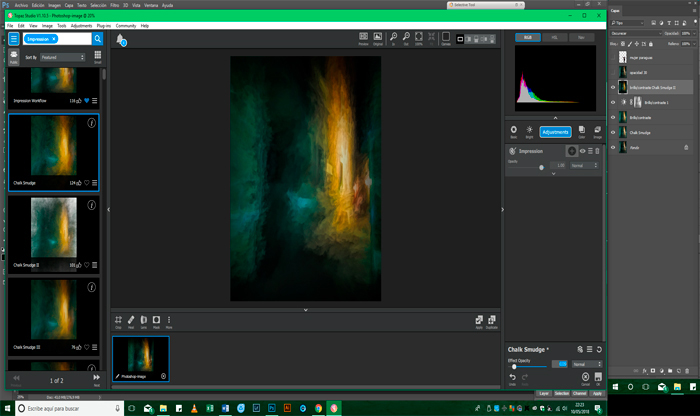Open the notifications bell

coord(121,40)
